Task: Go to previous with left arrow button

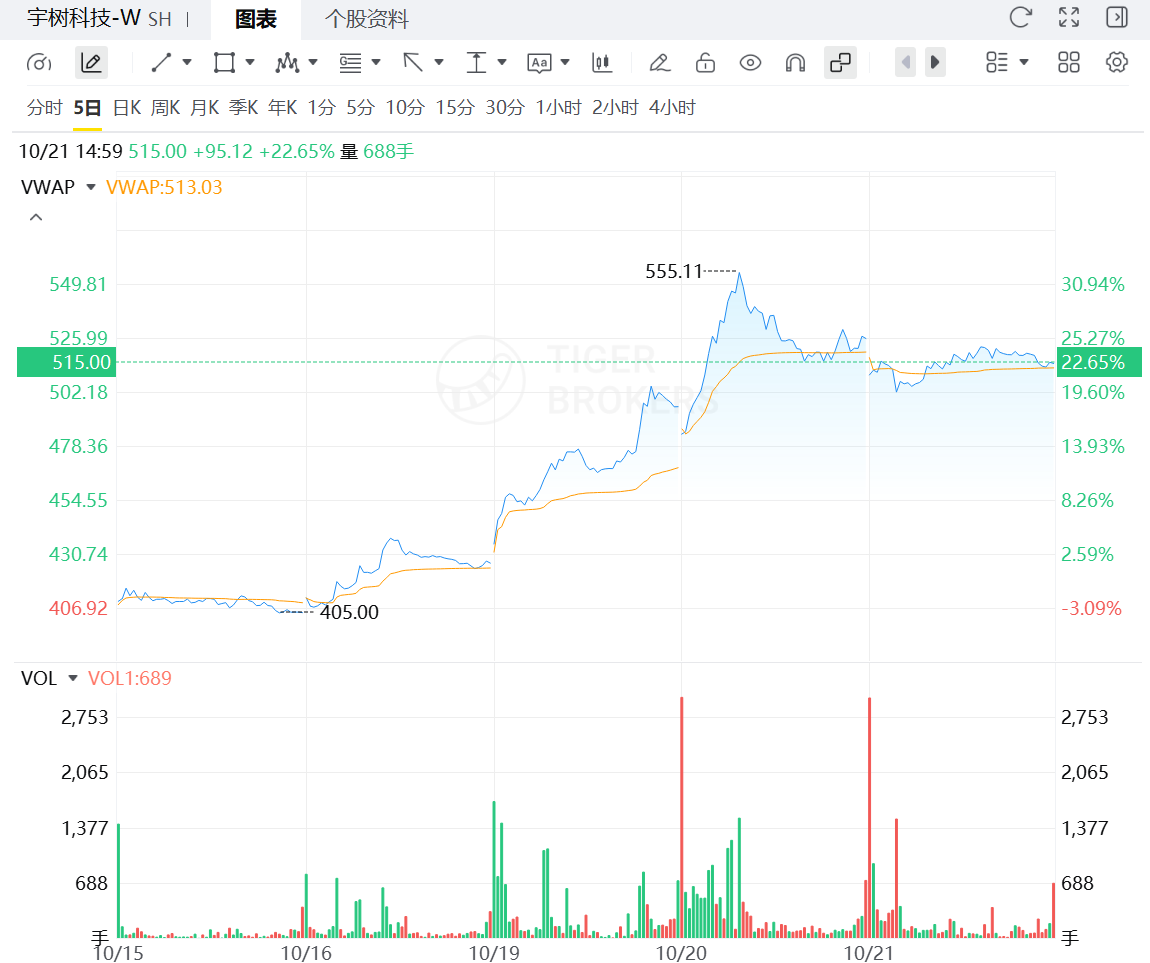Action: (x=906, y=62)
